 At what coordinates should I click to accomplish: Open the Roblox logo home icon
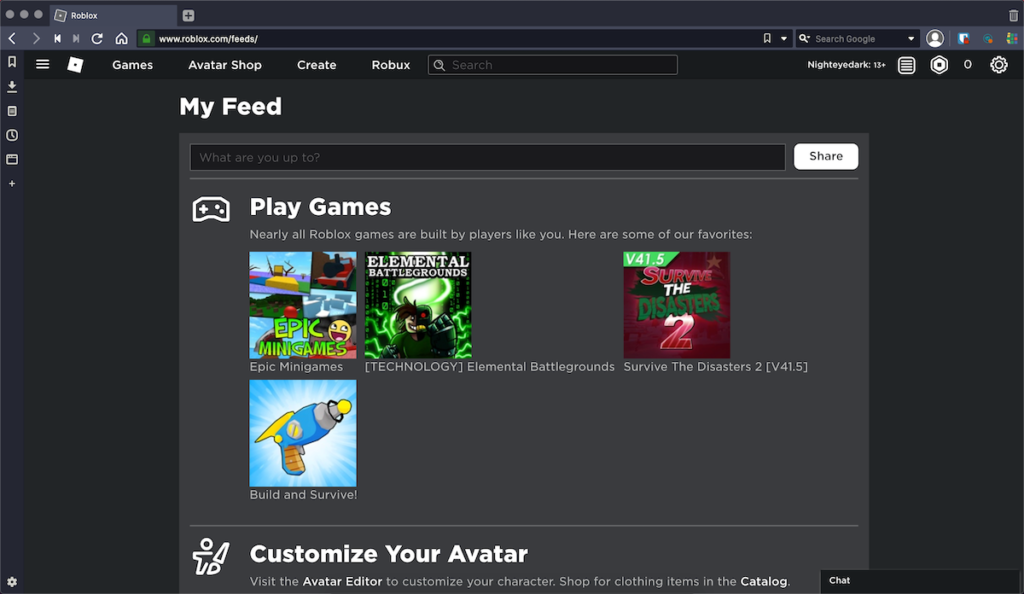(x=75, y=64)
